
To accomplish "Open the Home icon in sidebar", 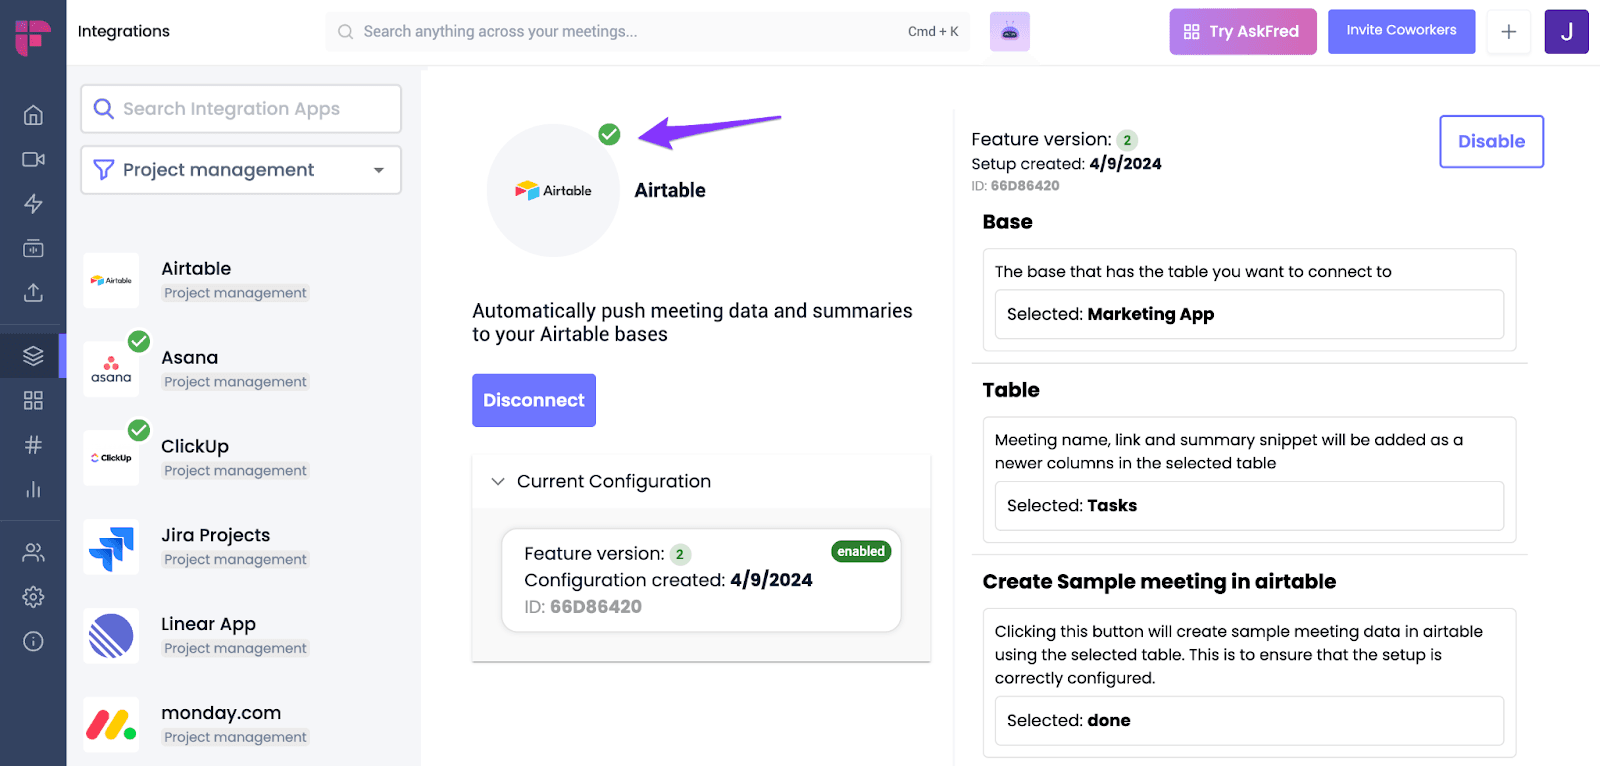I will pyautogui.click(x=33, y=115).
